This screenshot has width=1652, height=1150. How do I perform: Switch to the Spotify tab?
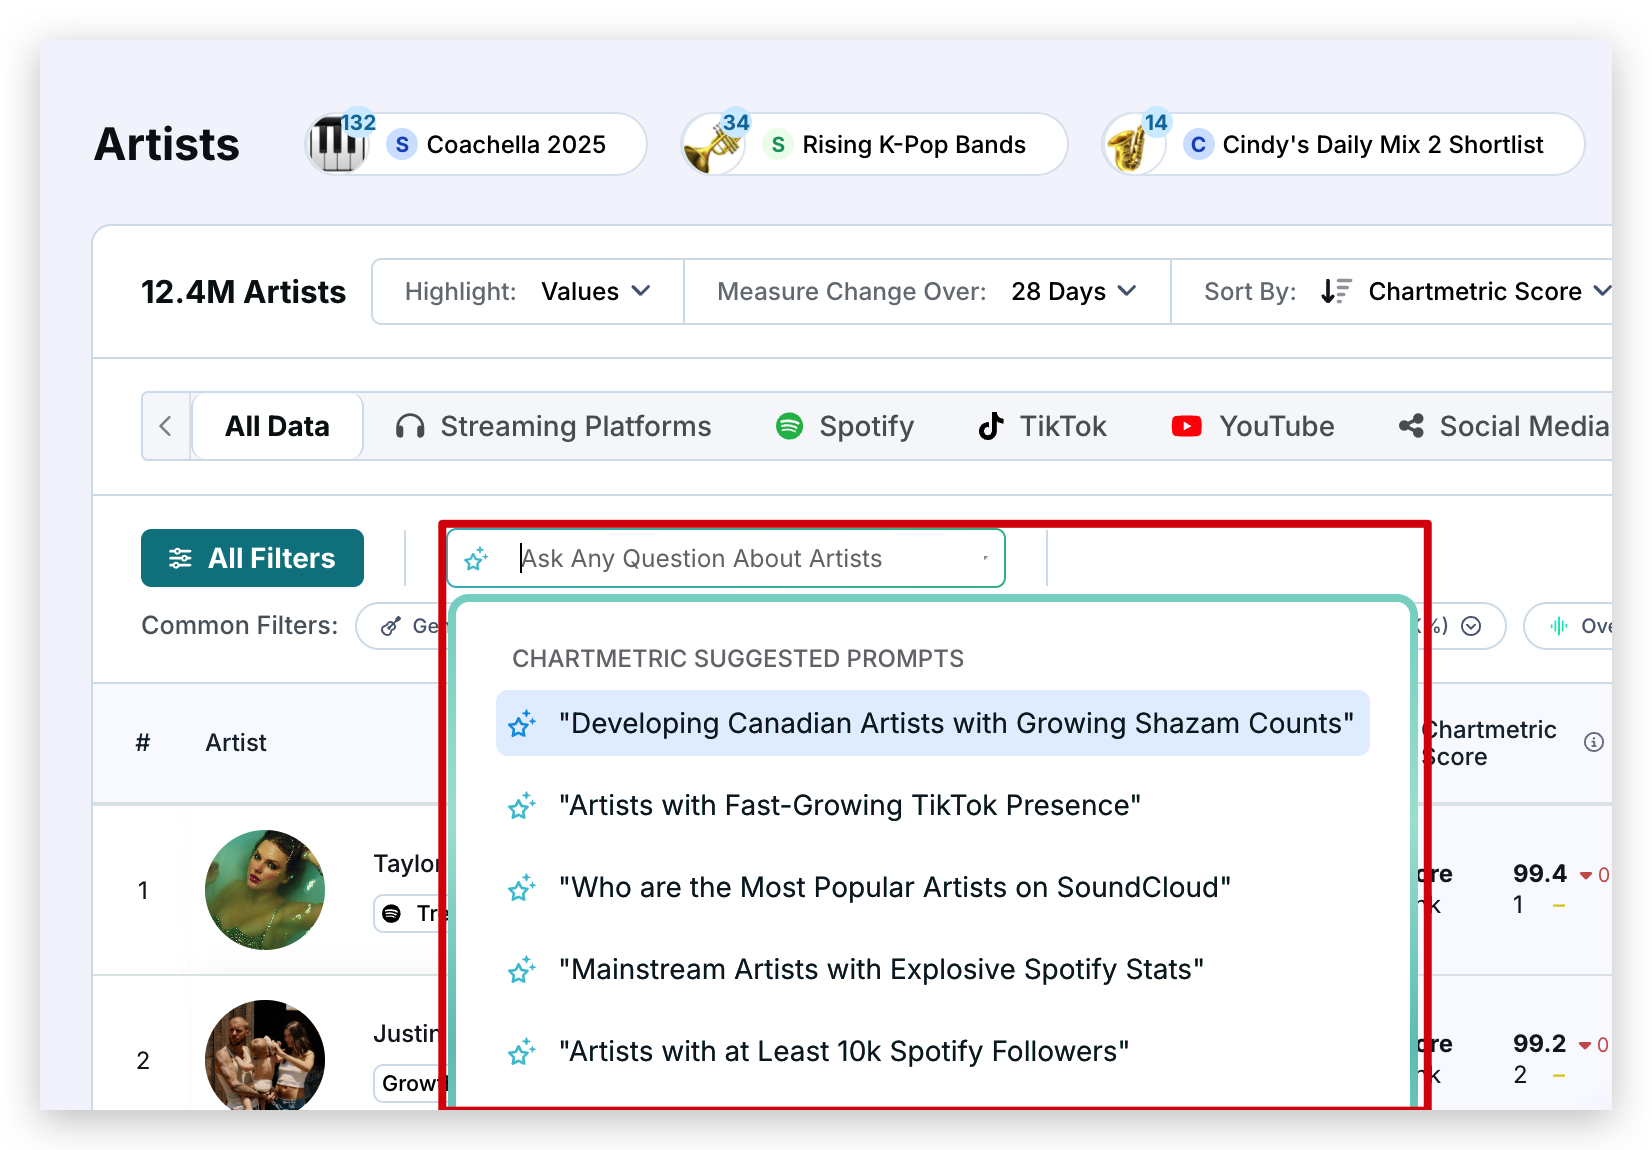[x=845, y=426]
